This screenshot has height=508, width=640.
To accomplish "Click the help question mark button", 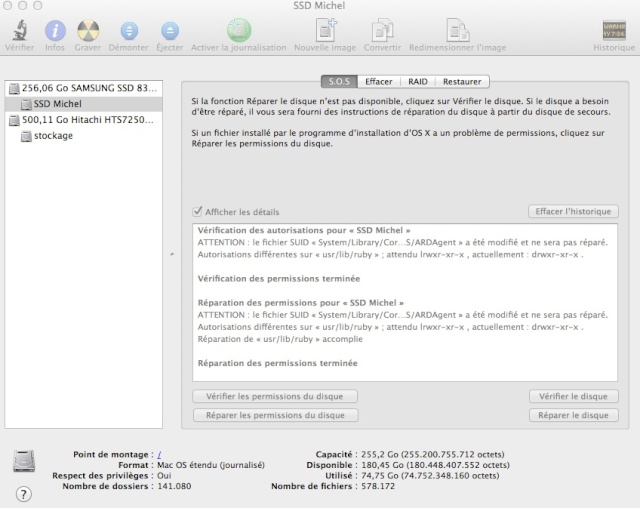I will coord(24,494).
